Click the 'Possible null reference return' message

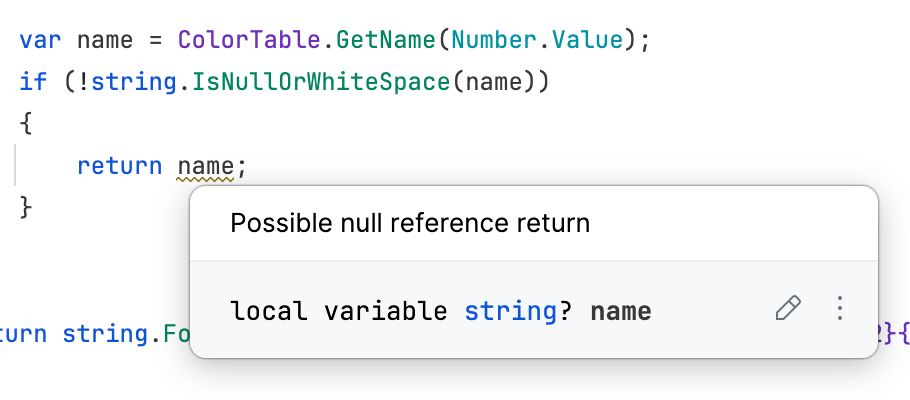[410, 222]
